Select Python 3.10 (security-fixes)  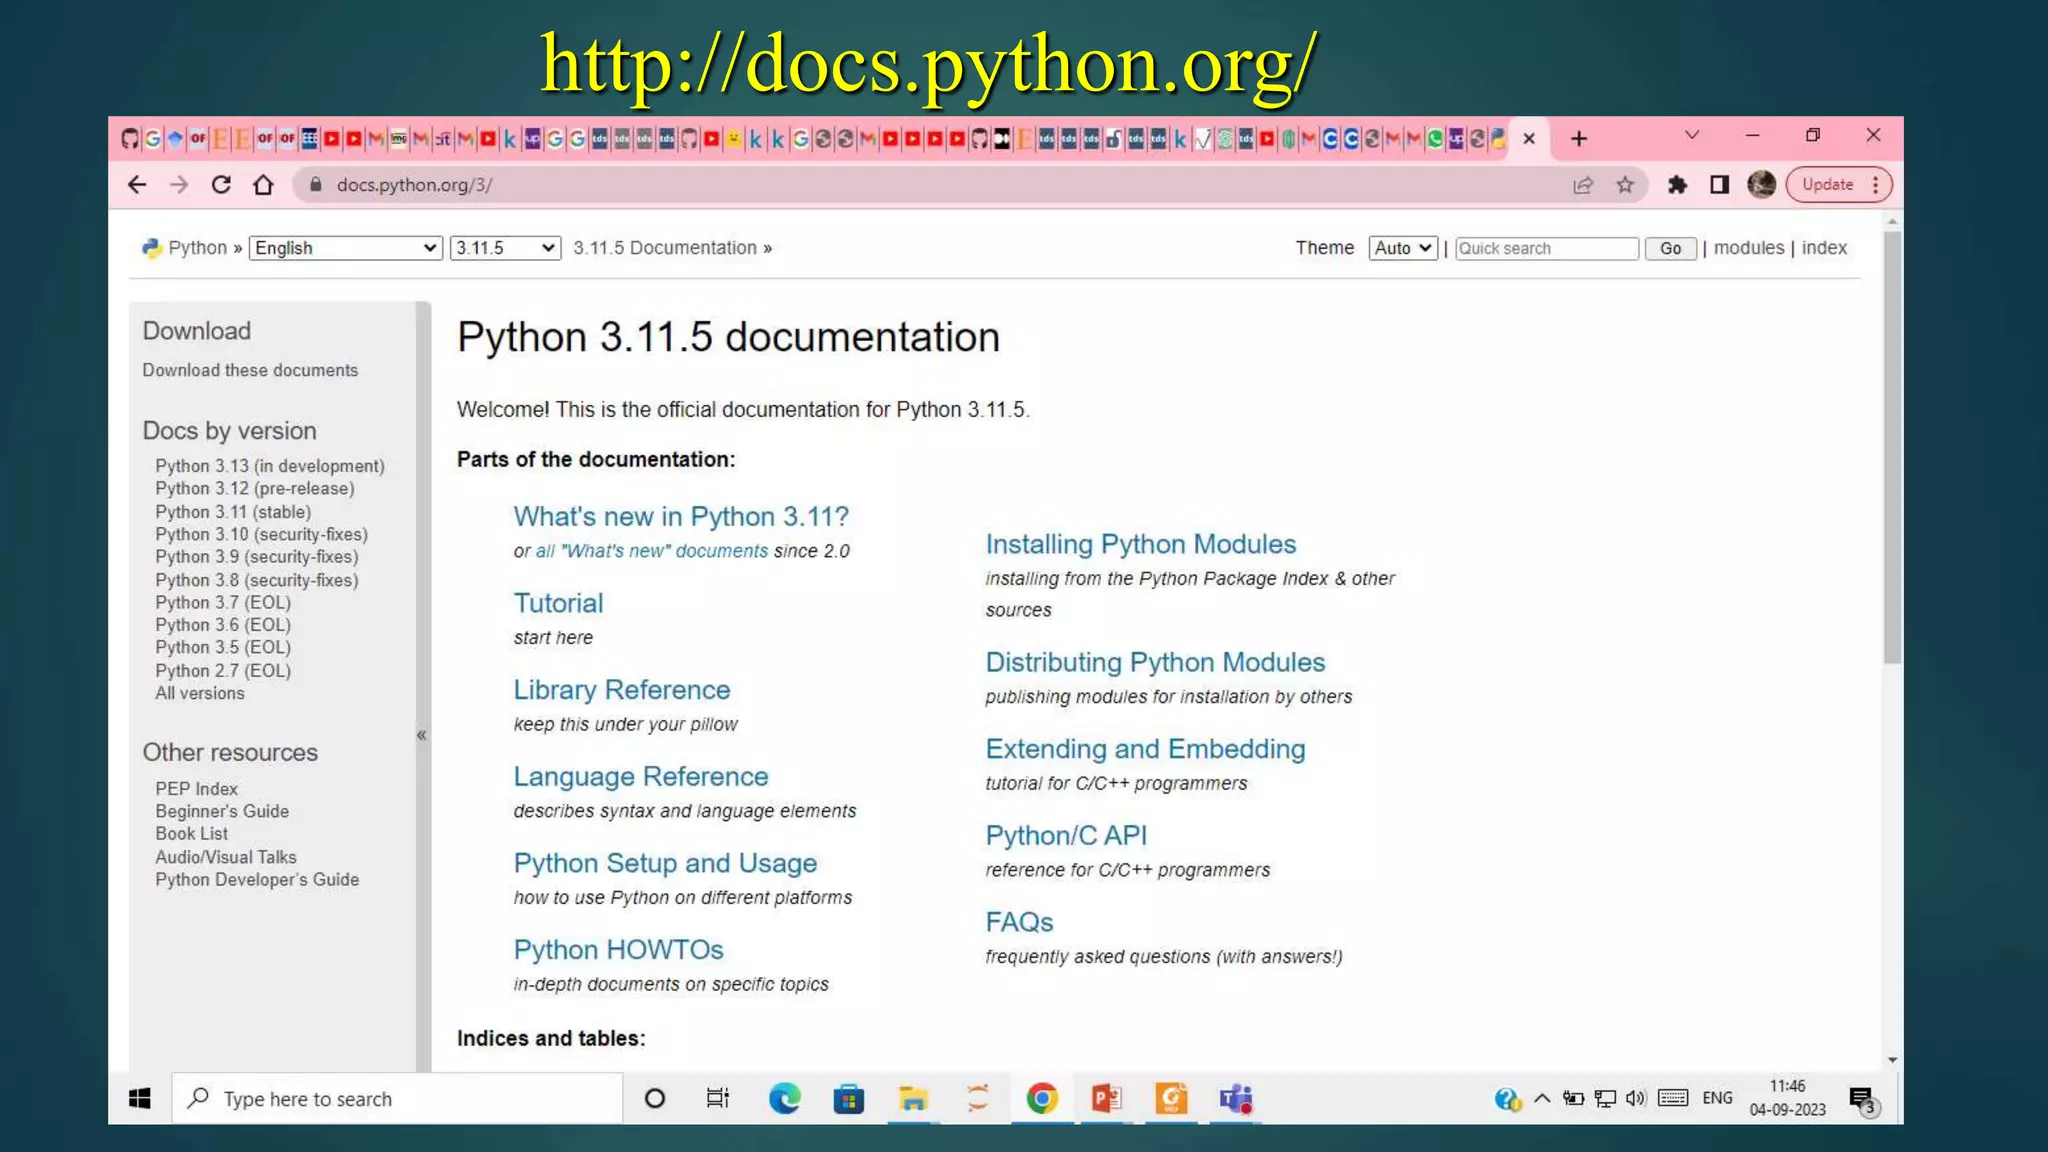click(x=262, y=535)
